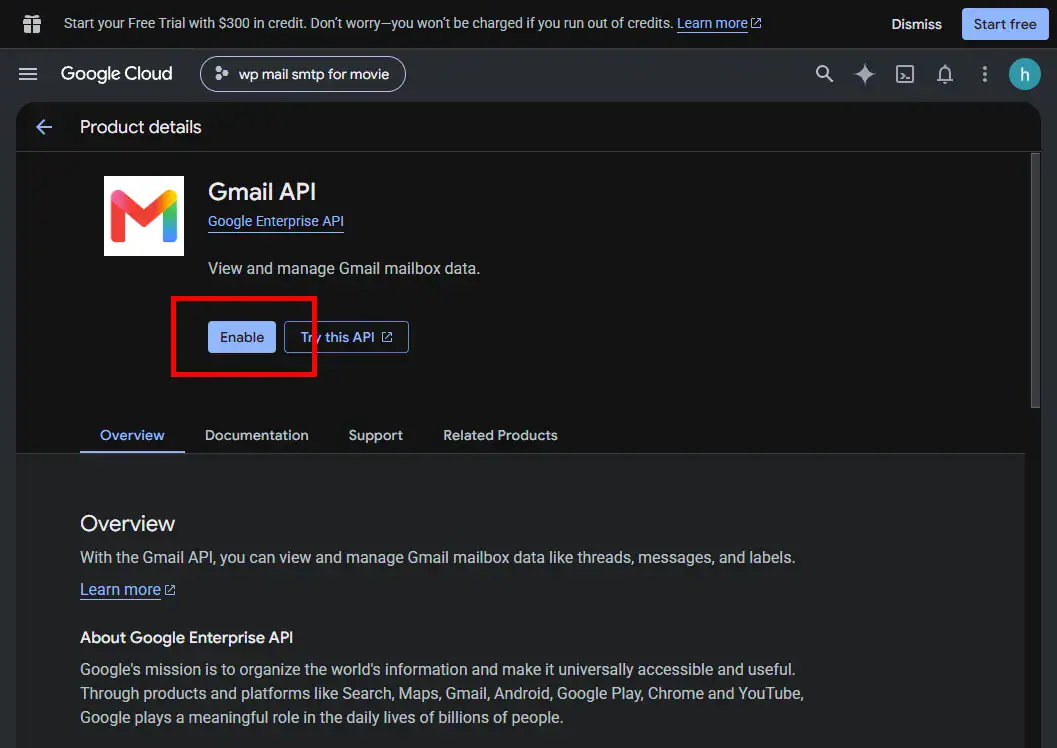Open the notifications bell

(944, 74)
